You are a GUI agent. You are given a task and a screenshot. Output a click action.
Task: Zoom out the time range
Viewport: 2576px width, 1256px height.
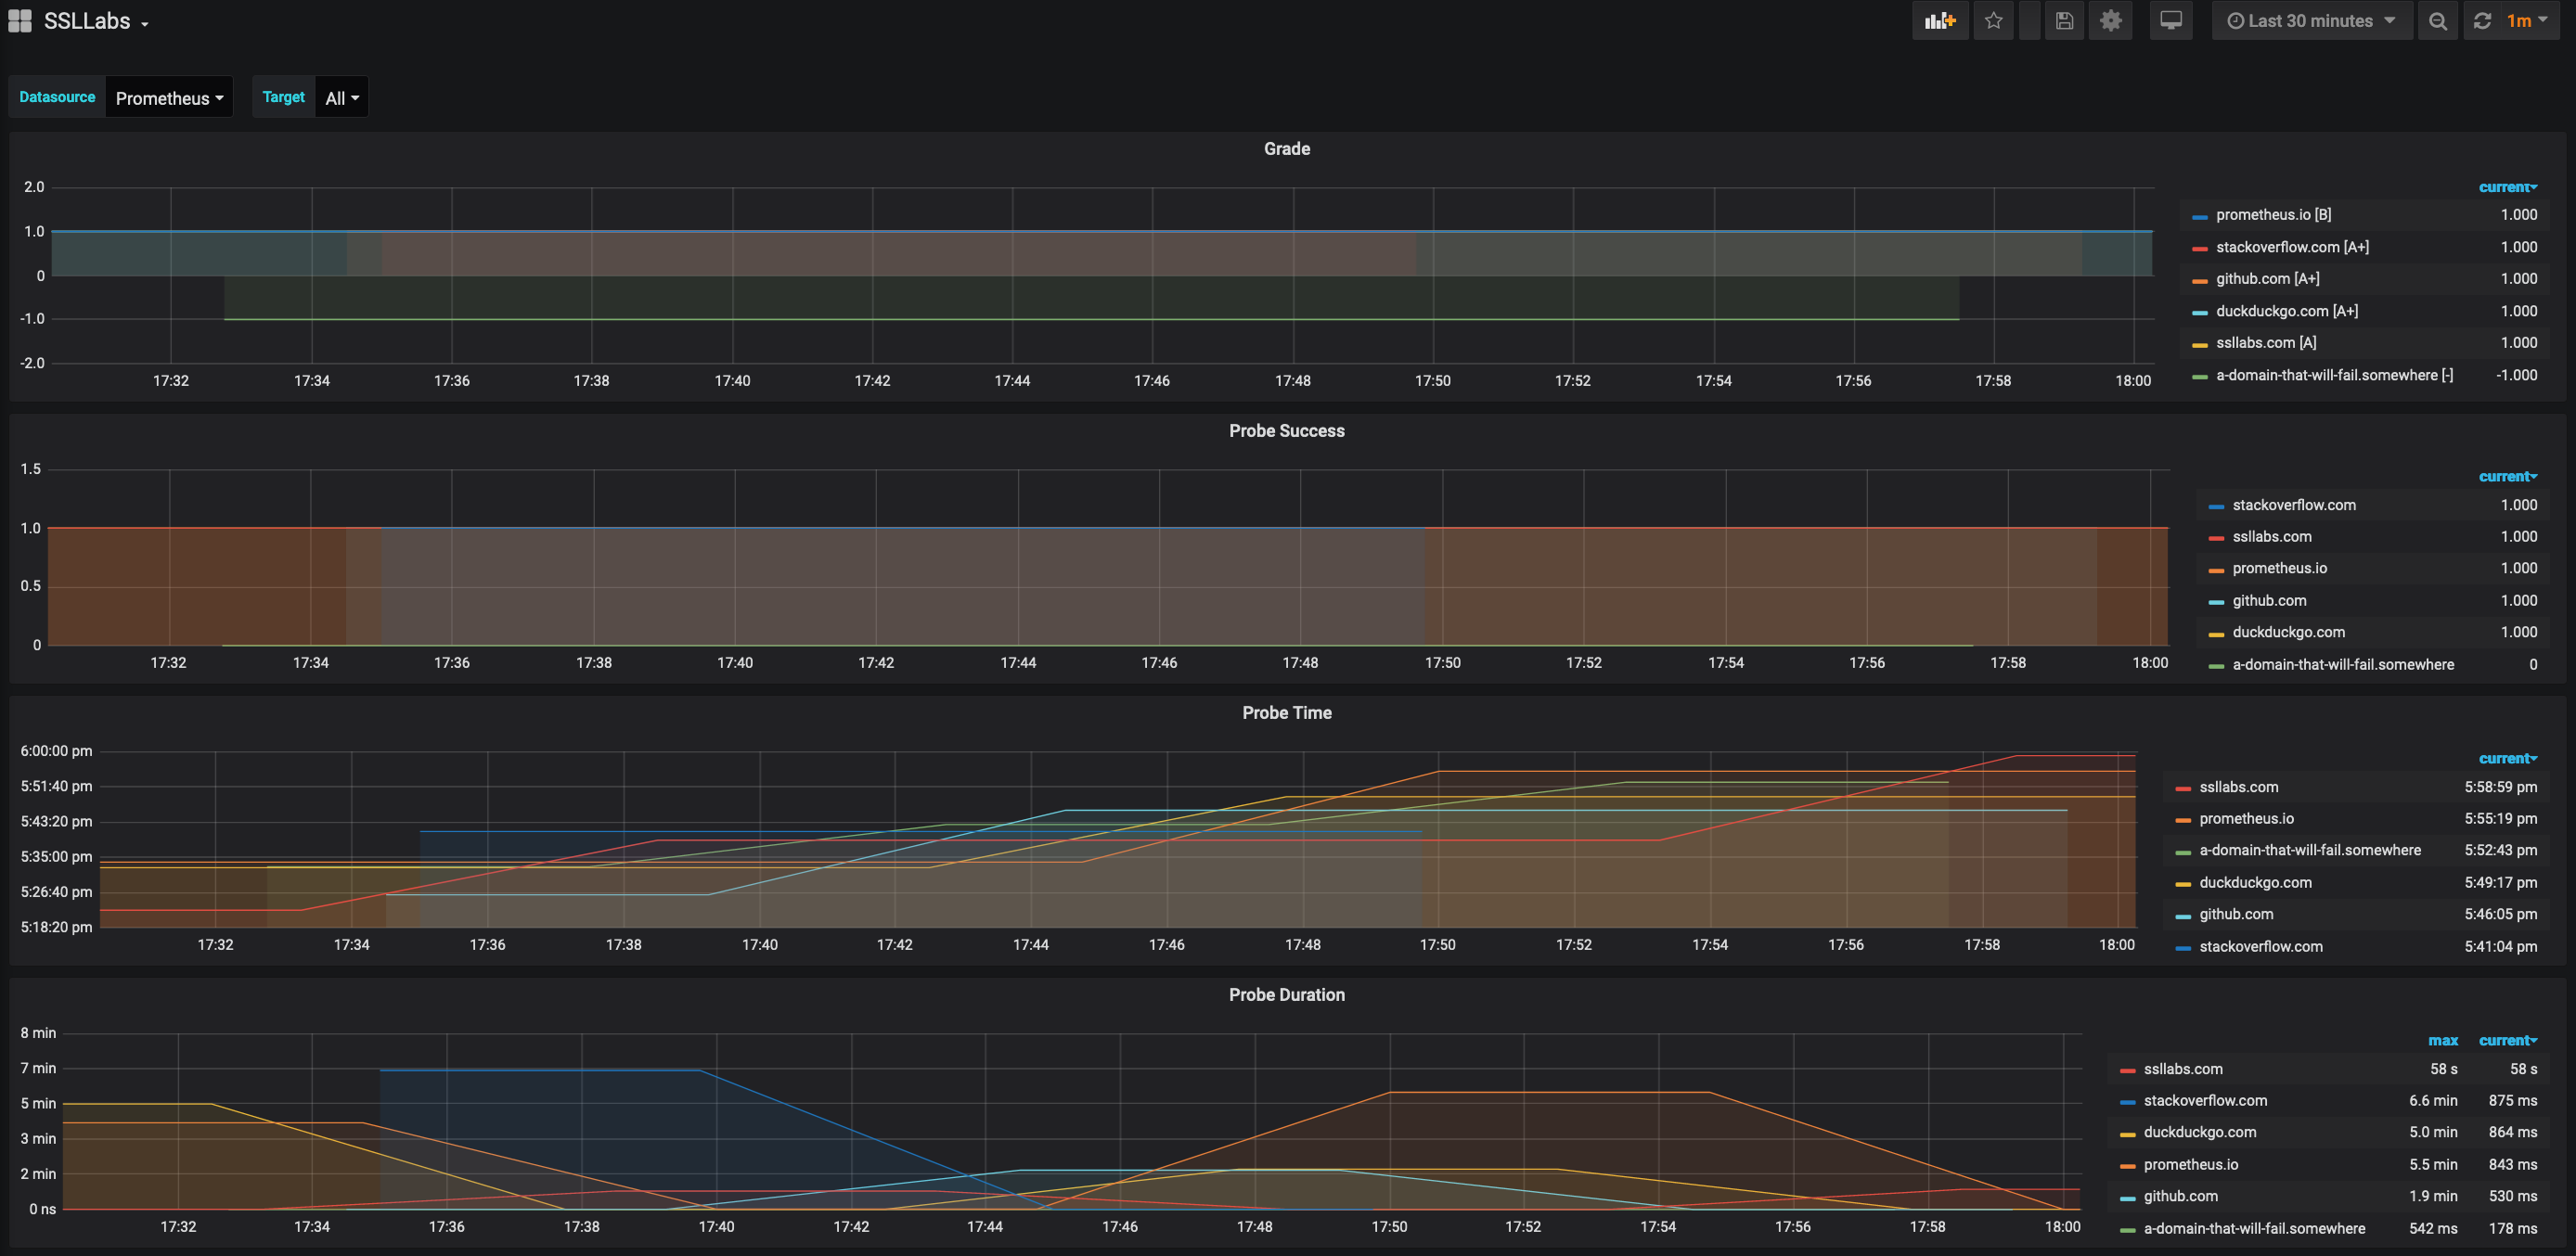point(2438,21)
